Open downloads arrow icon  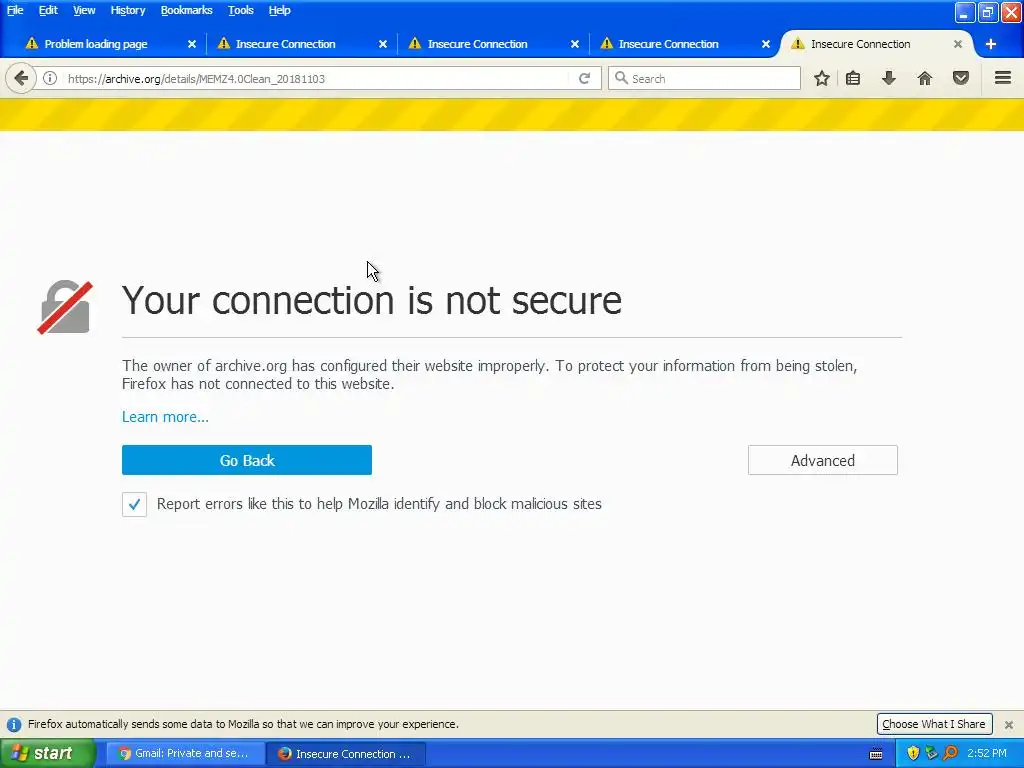888,78
